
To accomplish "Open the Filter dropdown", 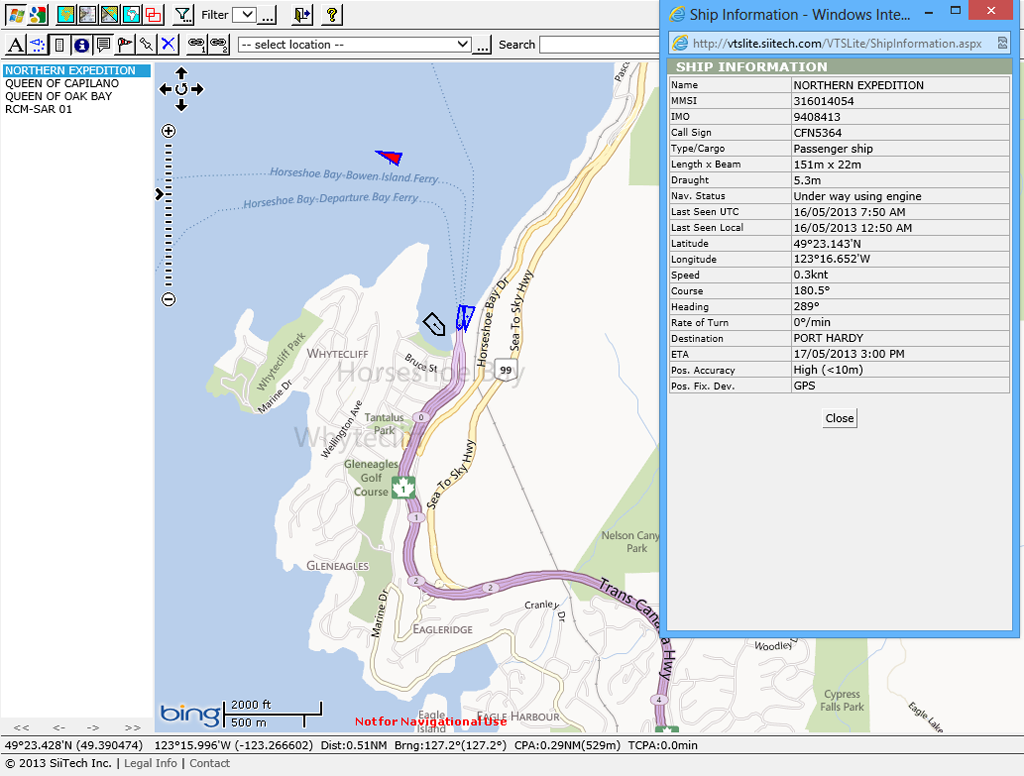I will tap(244, 14).
